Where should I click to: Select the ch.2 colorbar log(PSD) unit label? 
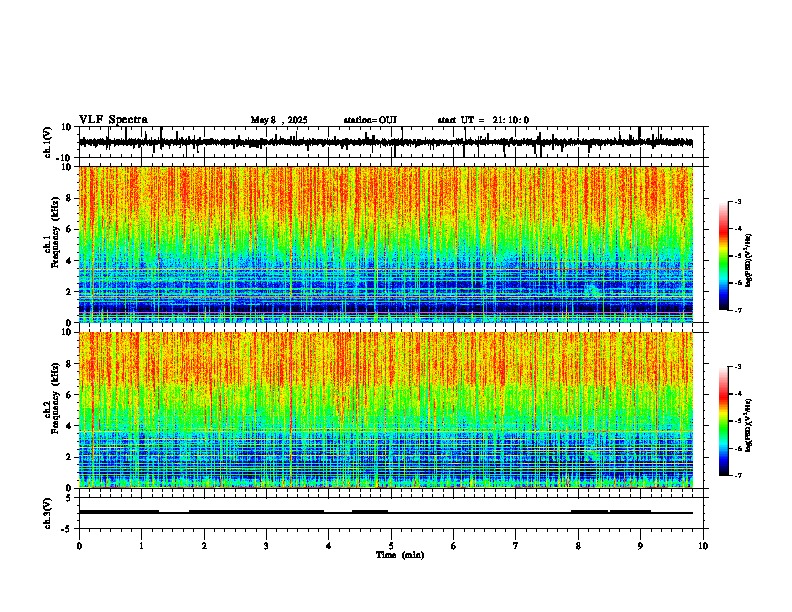tap(748, 425)
